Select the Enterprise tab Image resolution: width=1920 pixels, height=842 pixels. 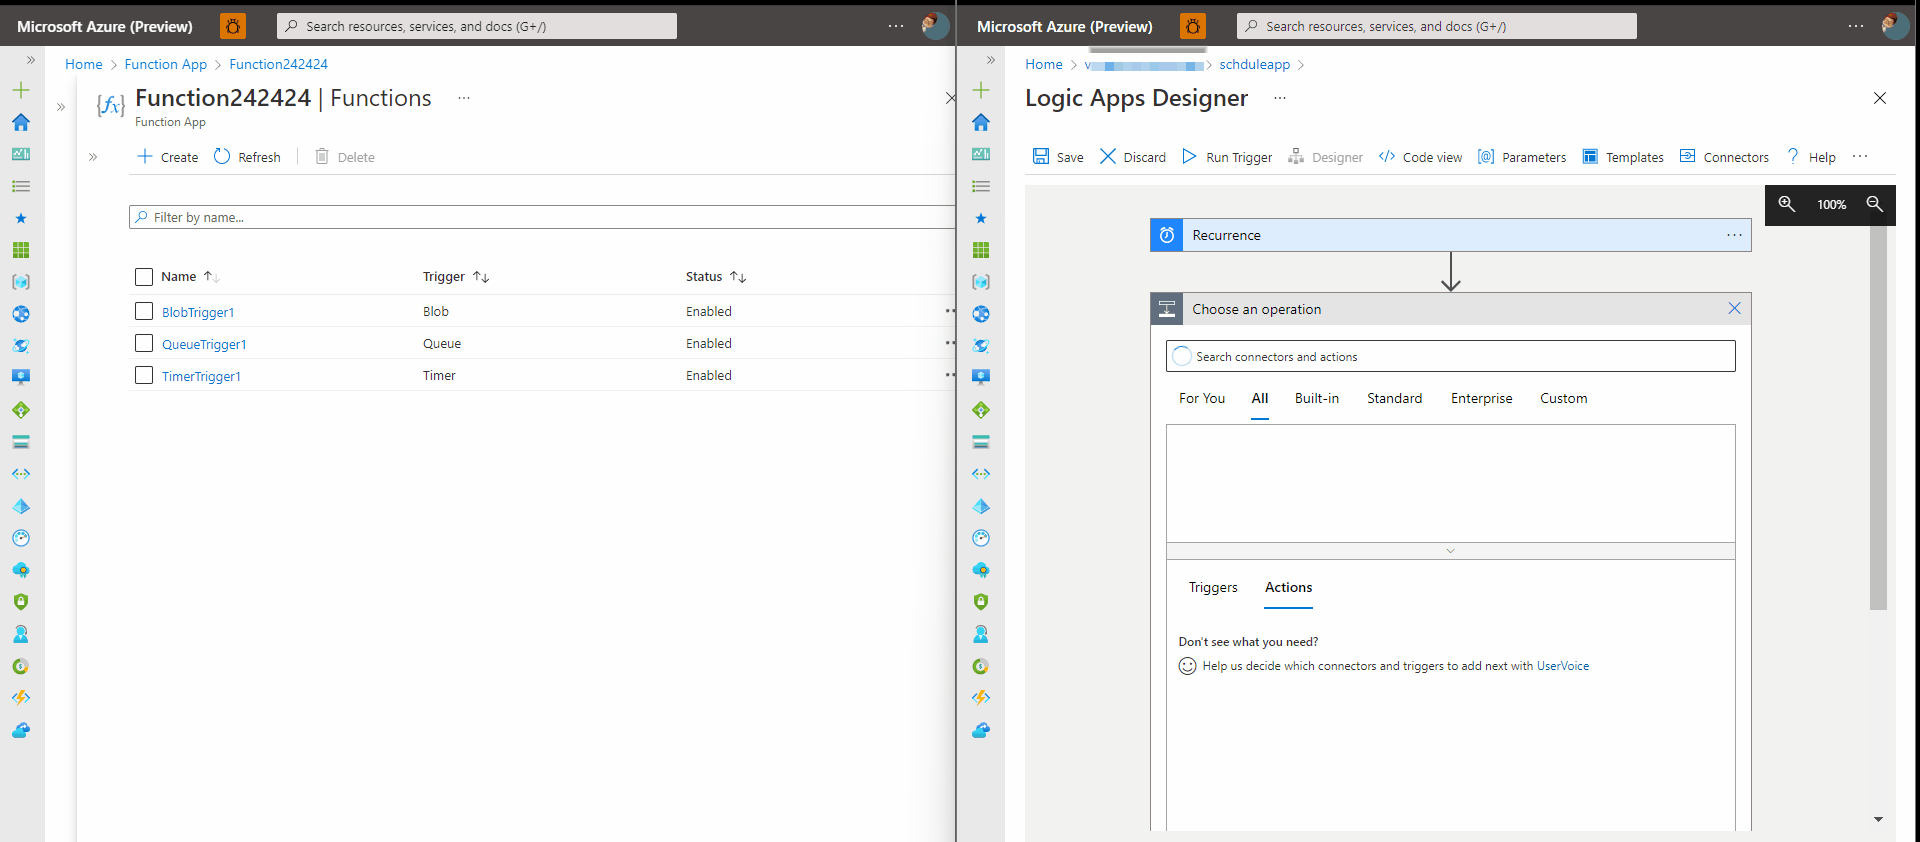pos(1482,398)
